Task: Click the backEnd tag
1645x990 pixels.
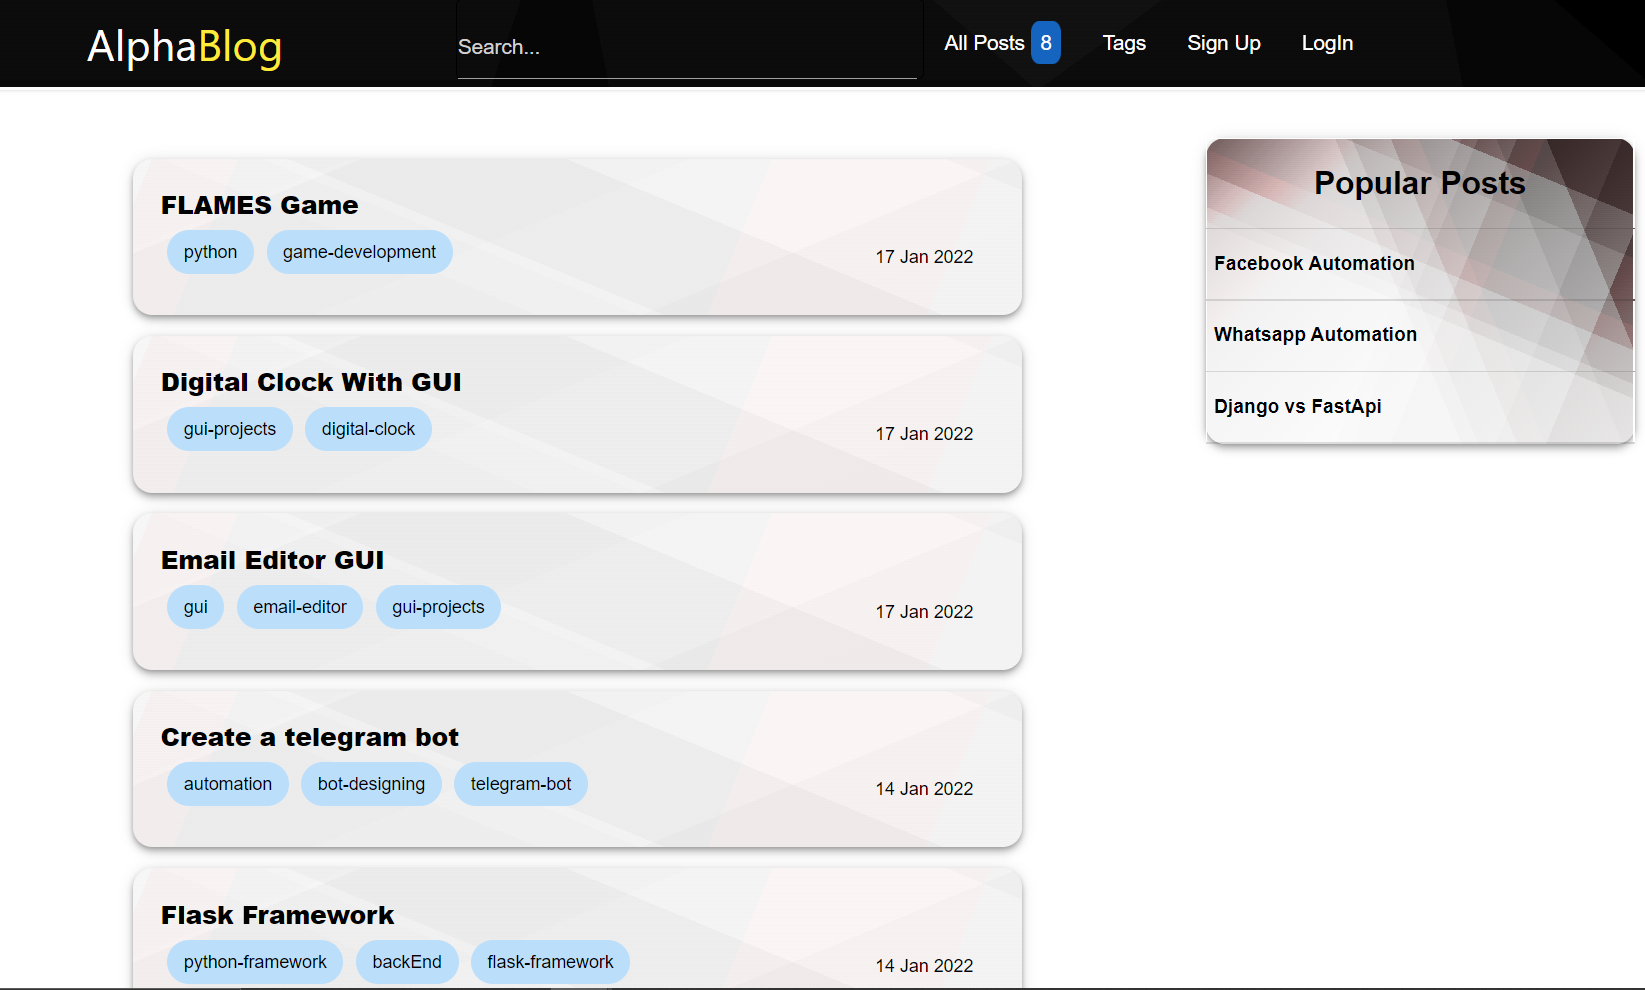Action: (407, 961)
